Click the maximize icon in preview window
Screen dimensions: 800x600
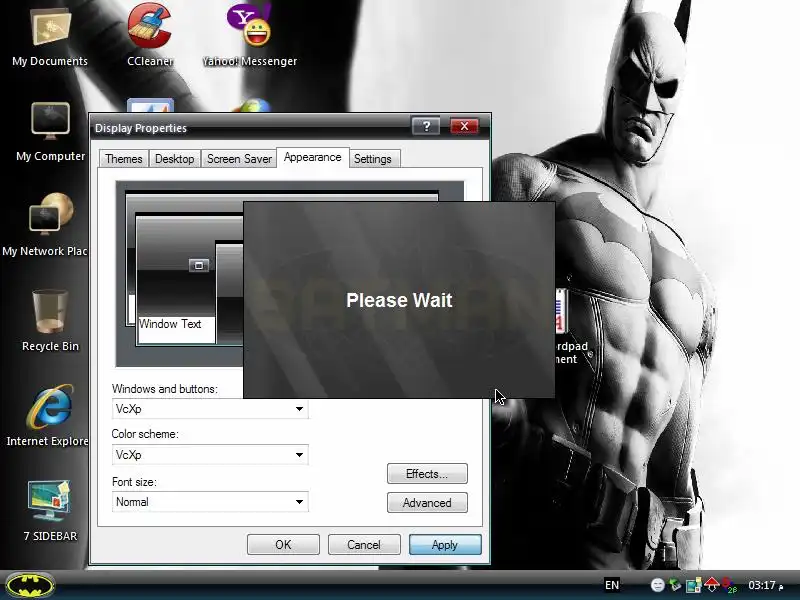click(199, 265)
